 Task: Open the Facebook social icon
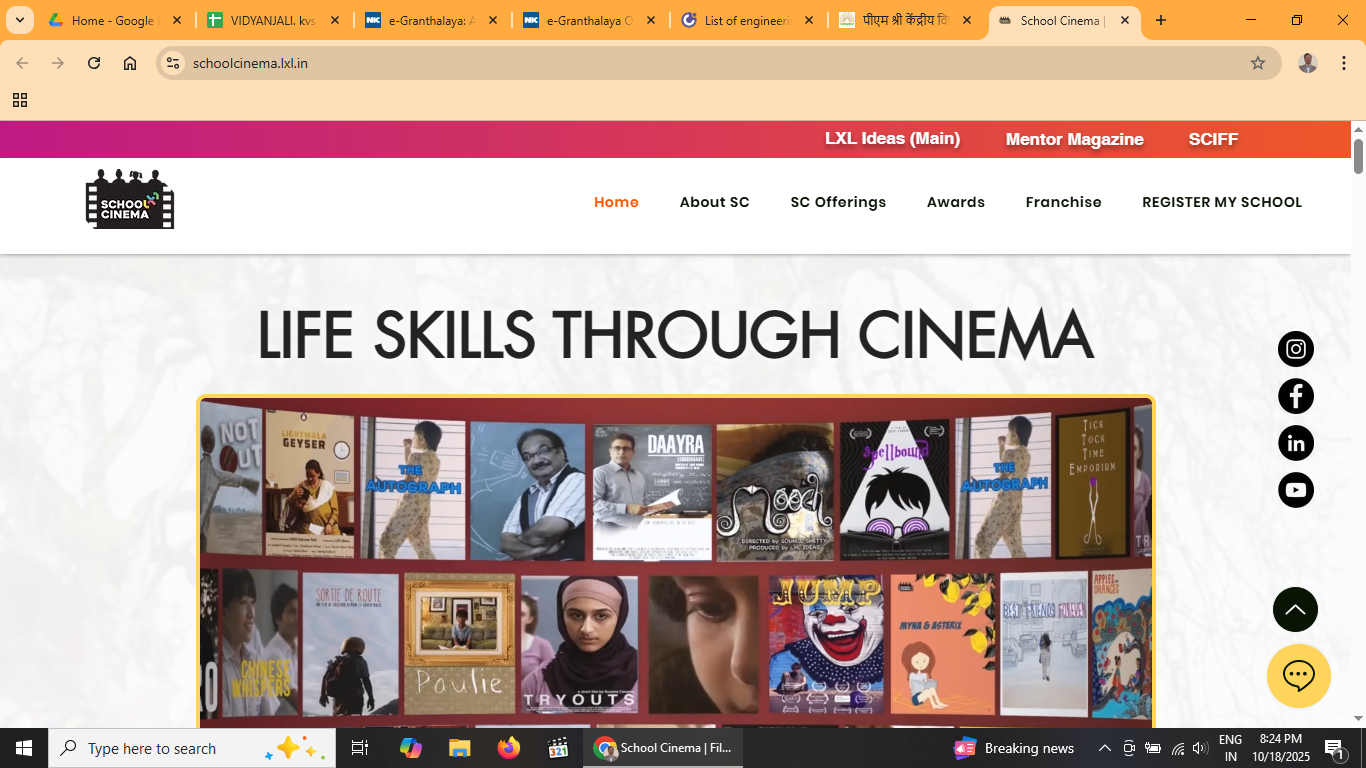(1295, 396)
